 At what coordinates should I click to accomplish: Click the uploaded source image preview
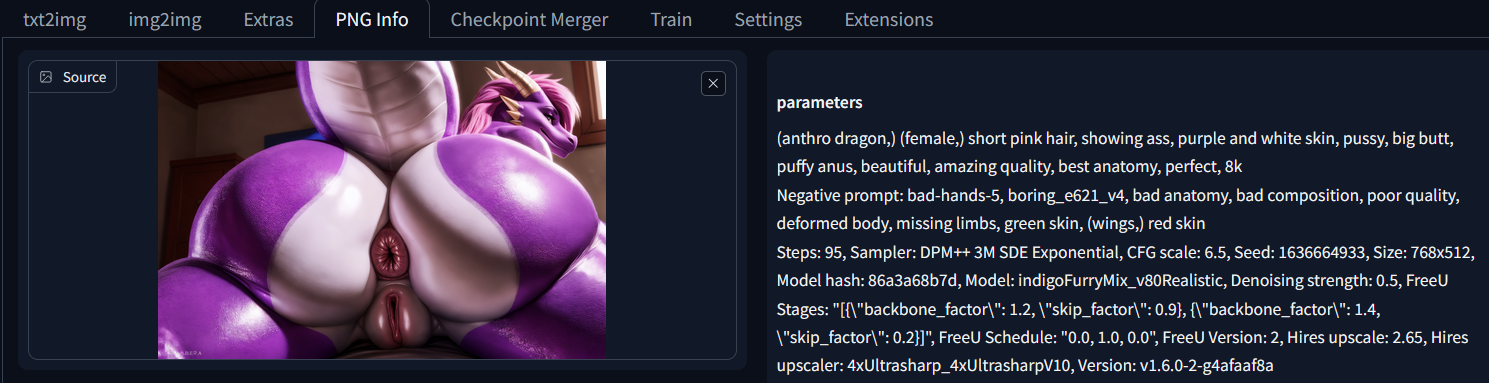pos(382,210)
